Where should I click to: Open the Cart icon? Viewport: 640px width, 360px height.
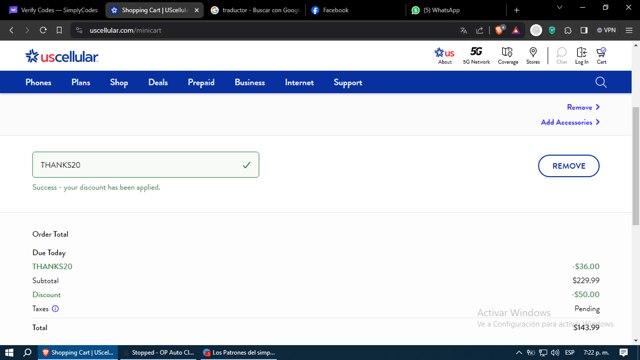(601, 56)
